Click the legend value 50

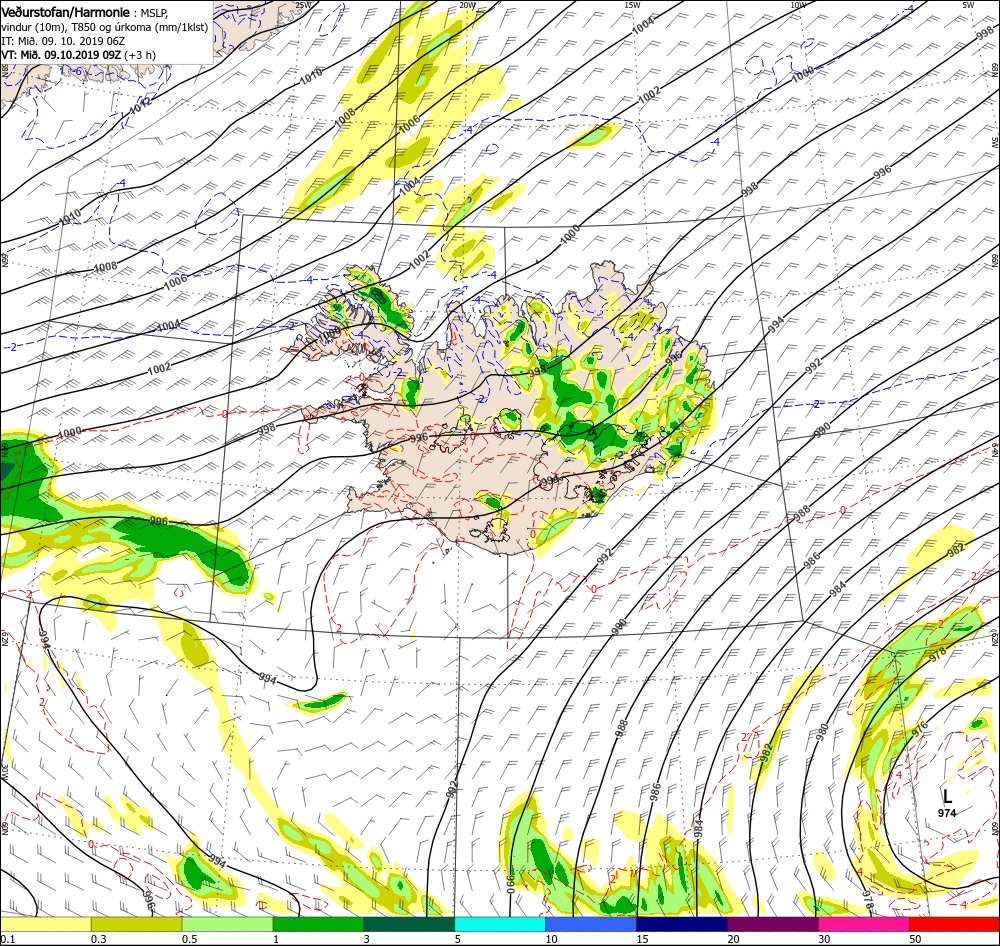[915, 939]
